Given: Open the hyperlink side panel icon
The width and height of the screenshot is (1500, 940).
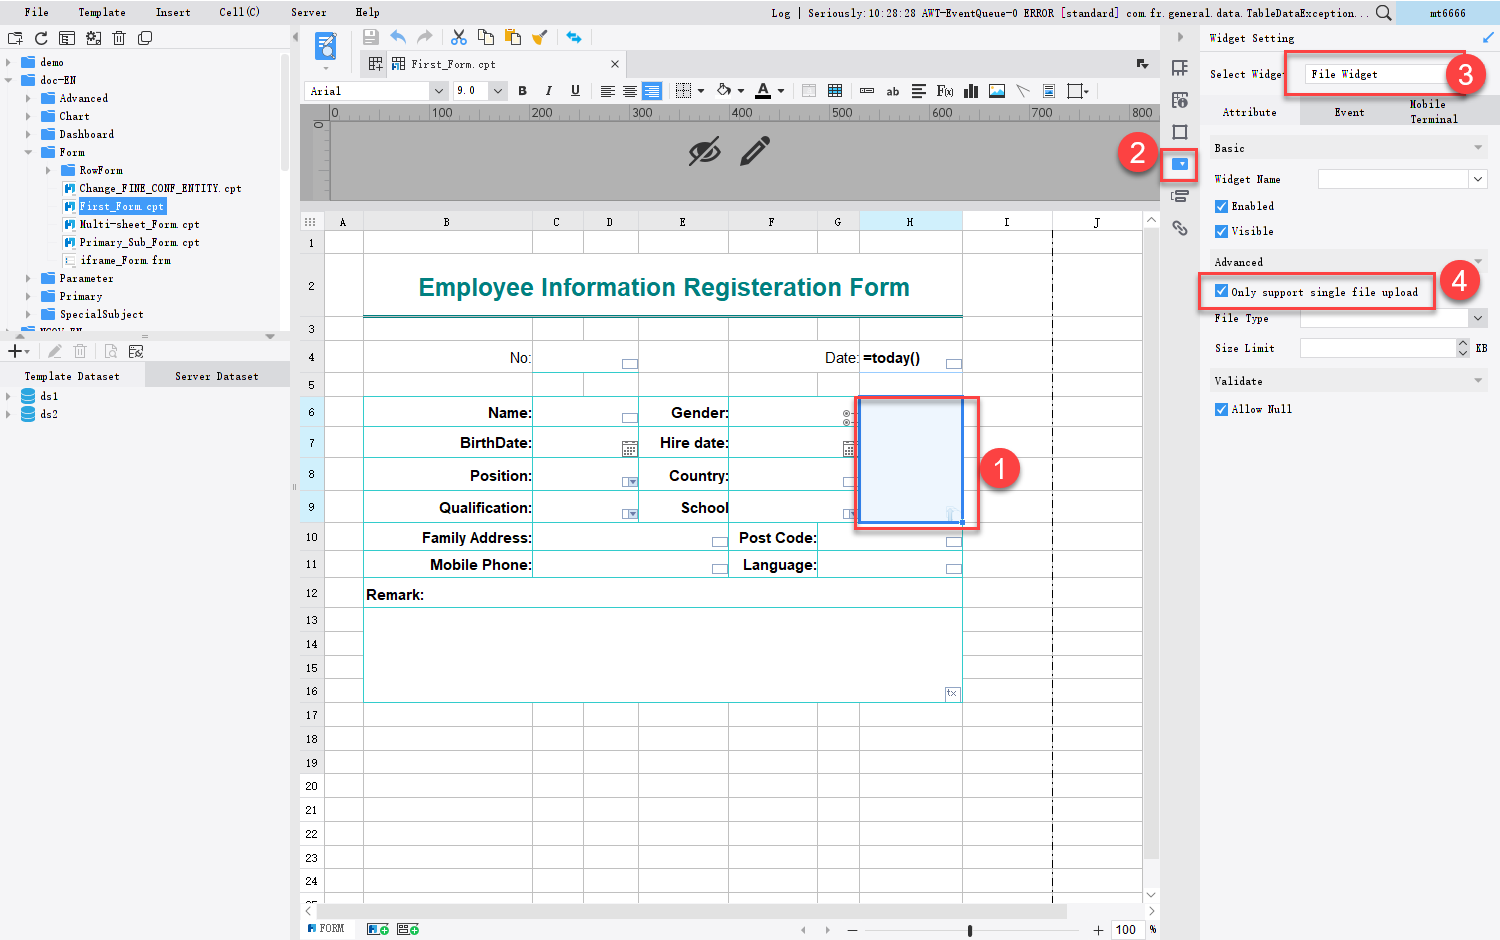Looking at the screenshot, I should 1180,228.
